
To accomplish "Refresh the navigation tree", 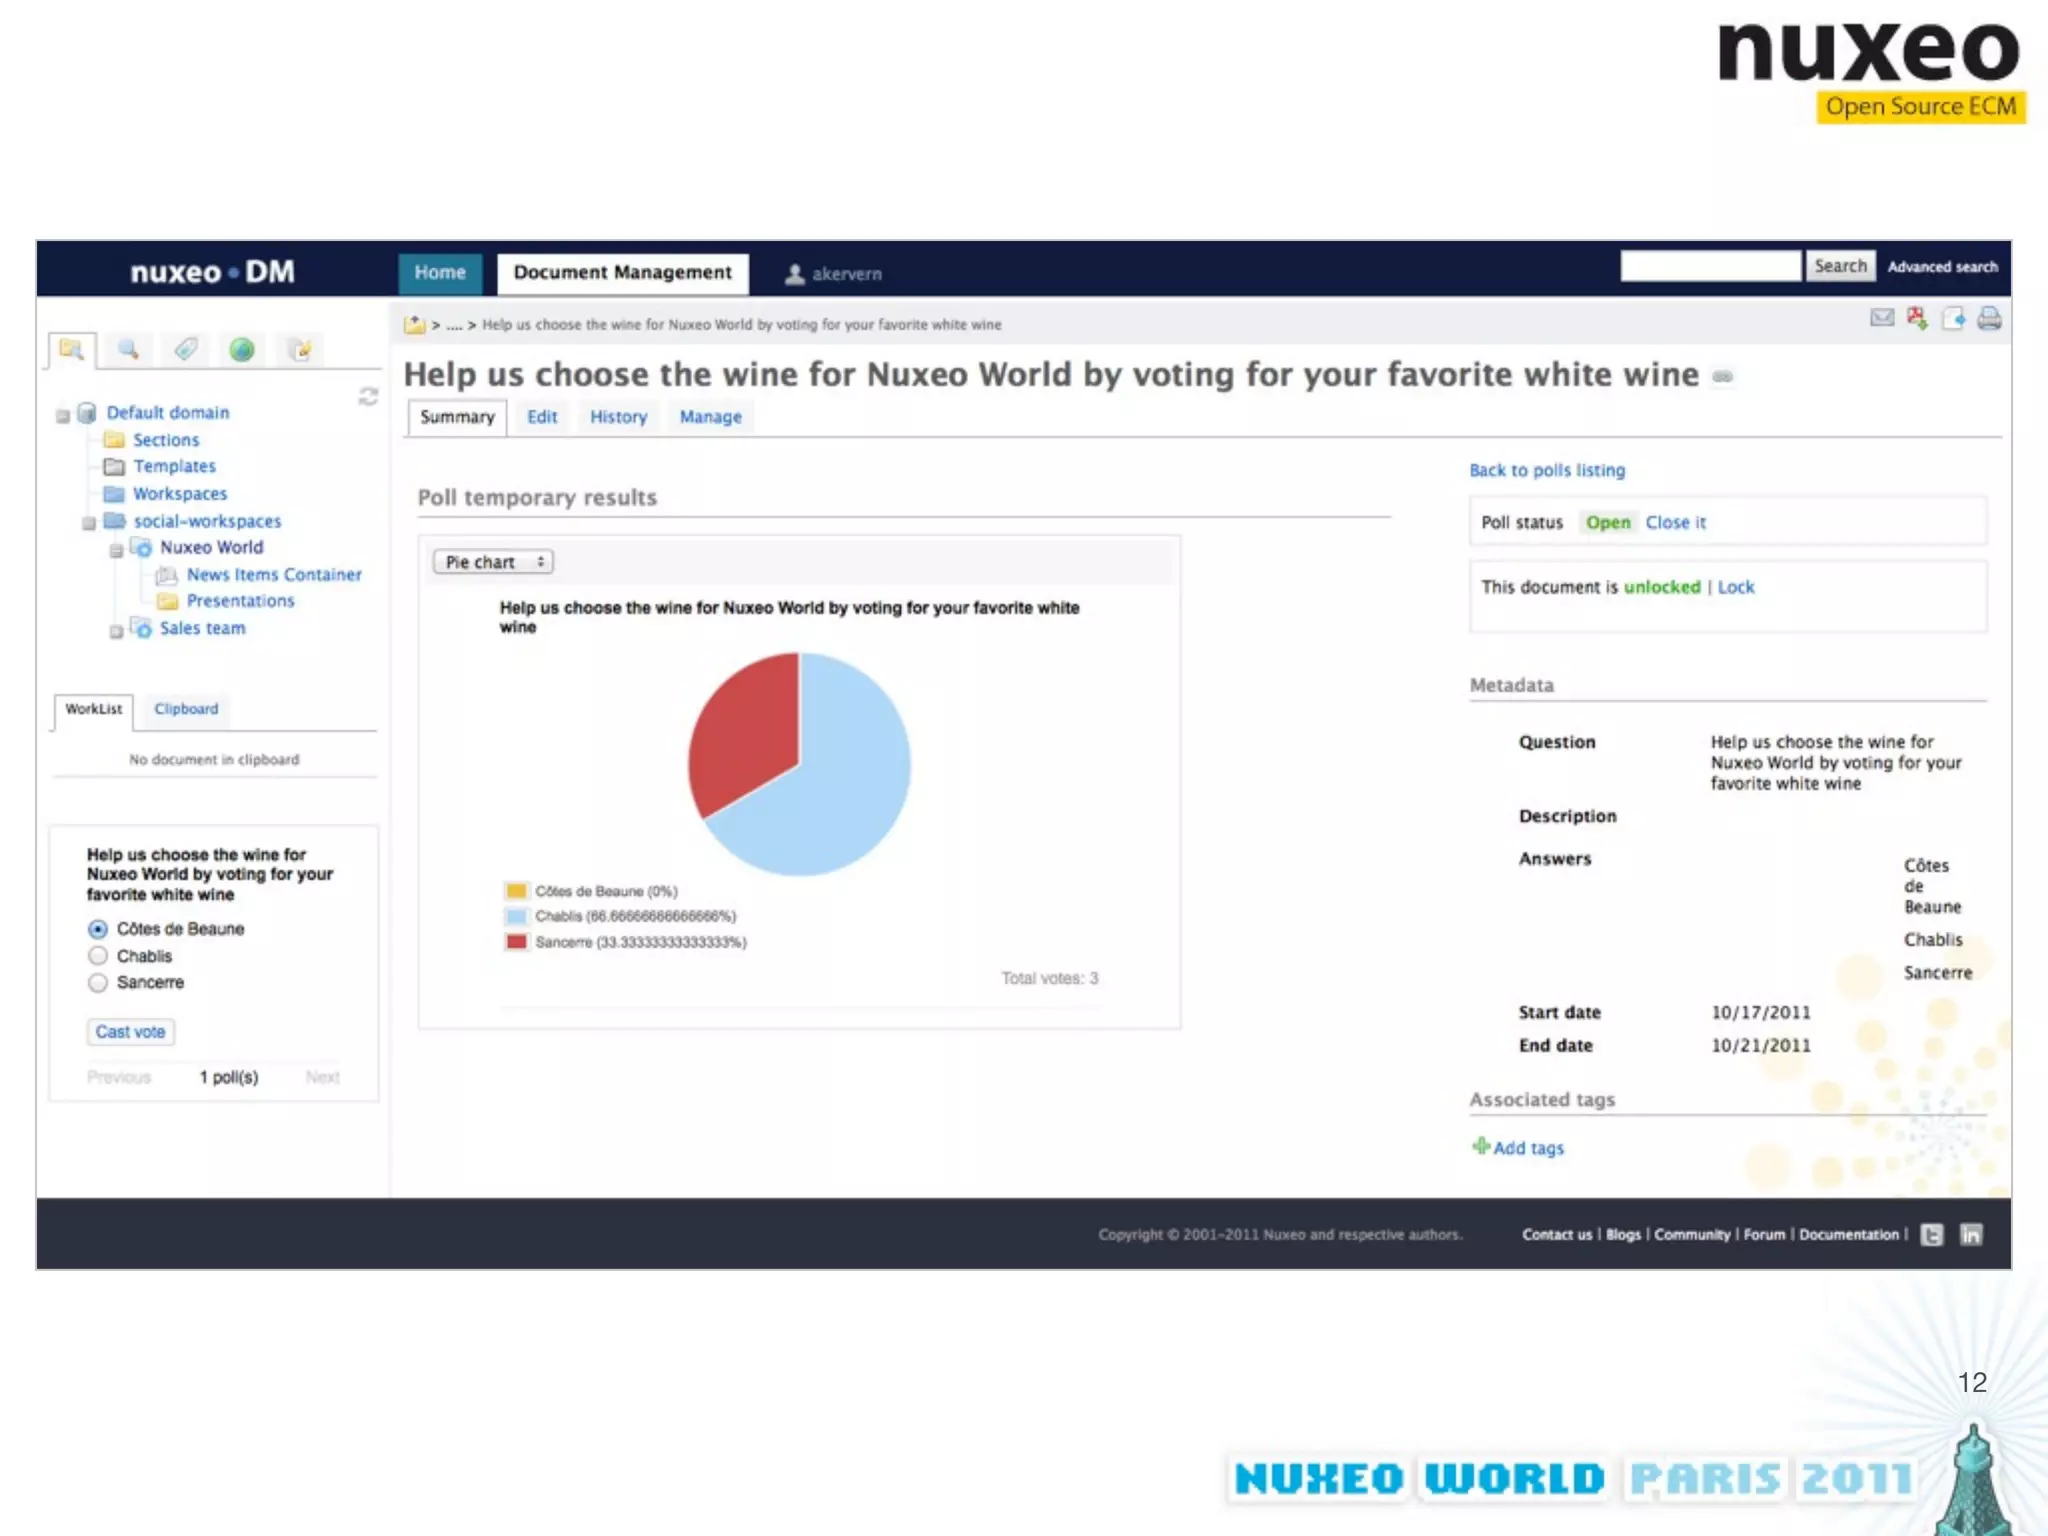I will [x=368, y=397].
